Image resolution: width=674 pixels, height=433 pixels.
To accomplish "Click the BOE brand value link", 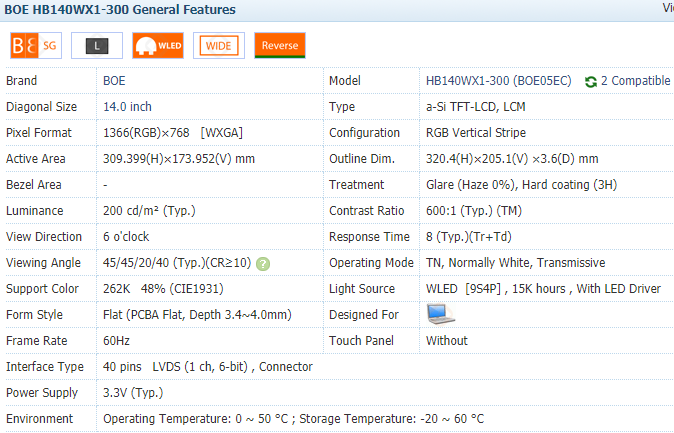I will [114, 81].
